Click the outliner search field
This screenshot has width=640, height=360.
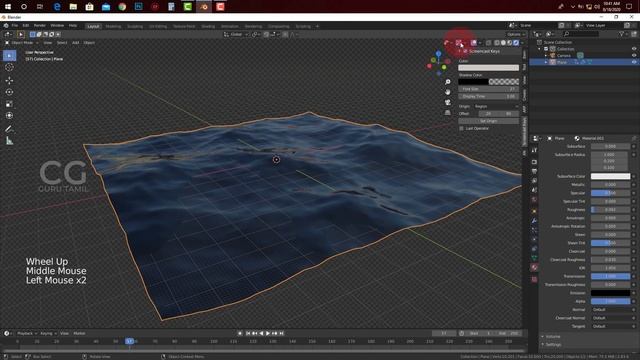click(x=580, y=34)
